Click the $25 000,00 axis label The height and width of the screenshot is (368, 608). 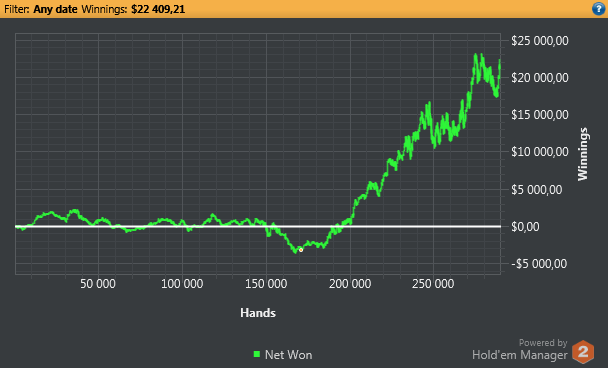pos(540,41)
